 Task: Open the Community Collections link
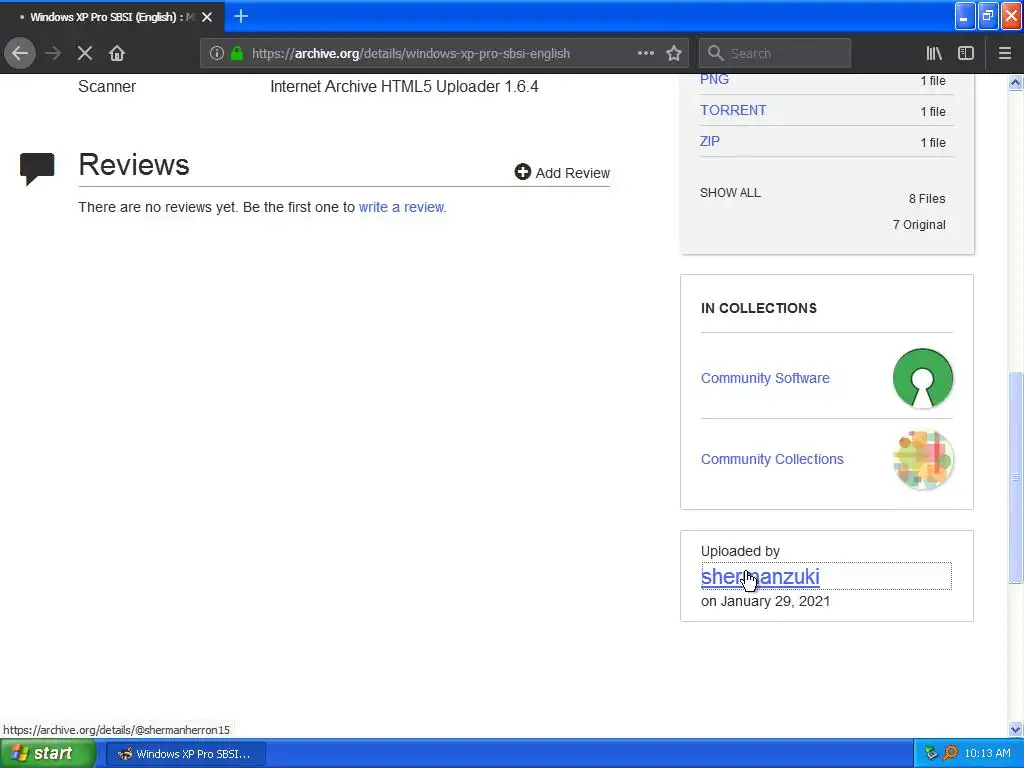pos(772,459)
